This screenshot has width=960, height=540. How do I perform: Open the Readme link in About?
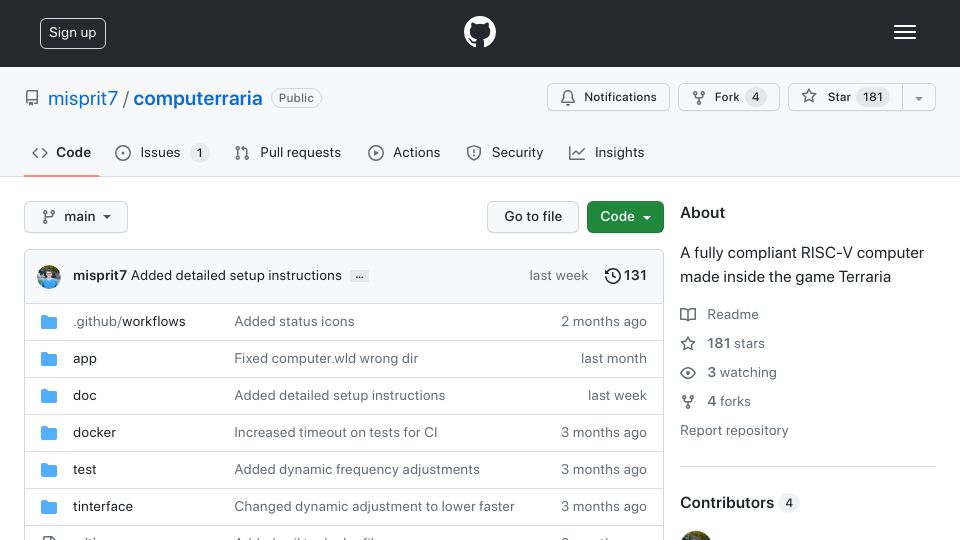[x=719, y=314]
